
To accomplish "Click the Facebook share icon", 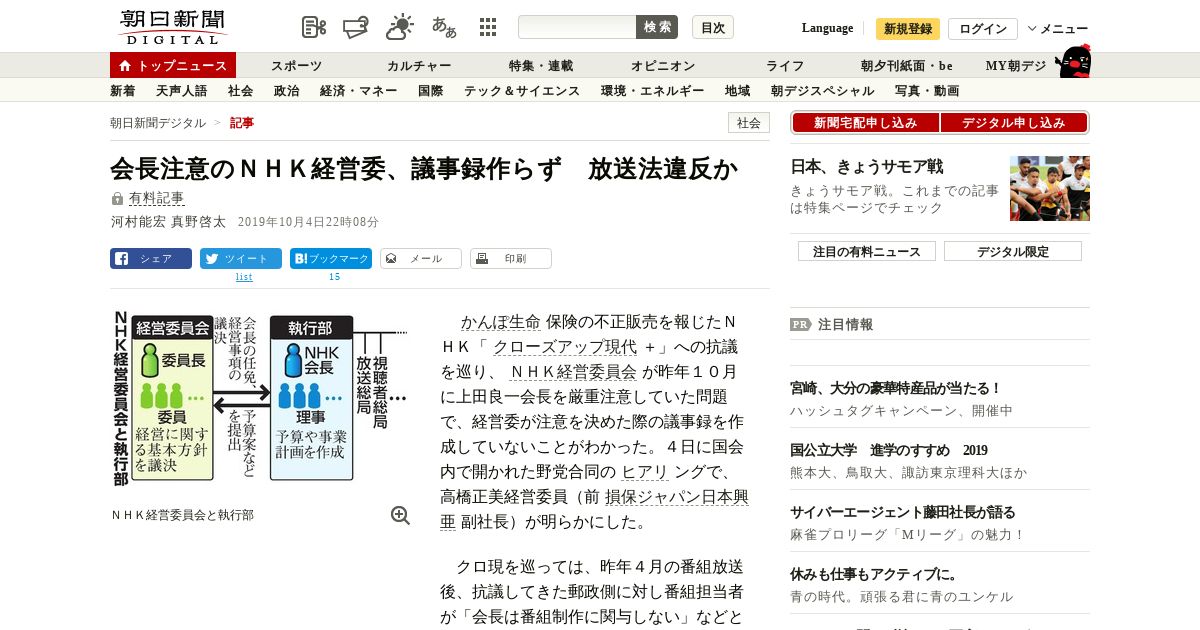I will [x=121, y=258].
